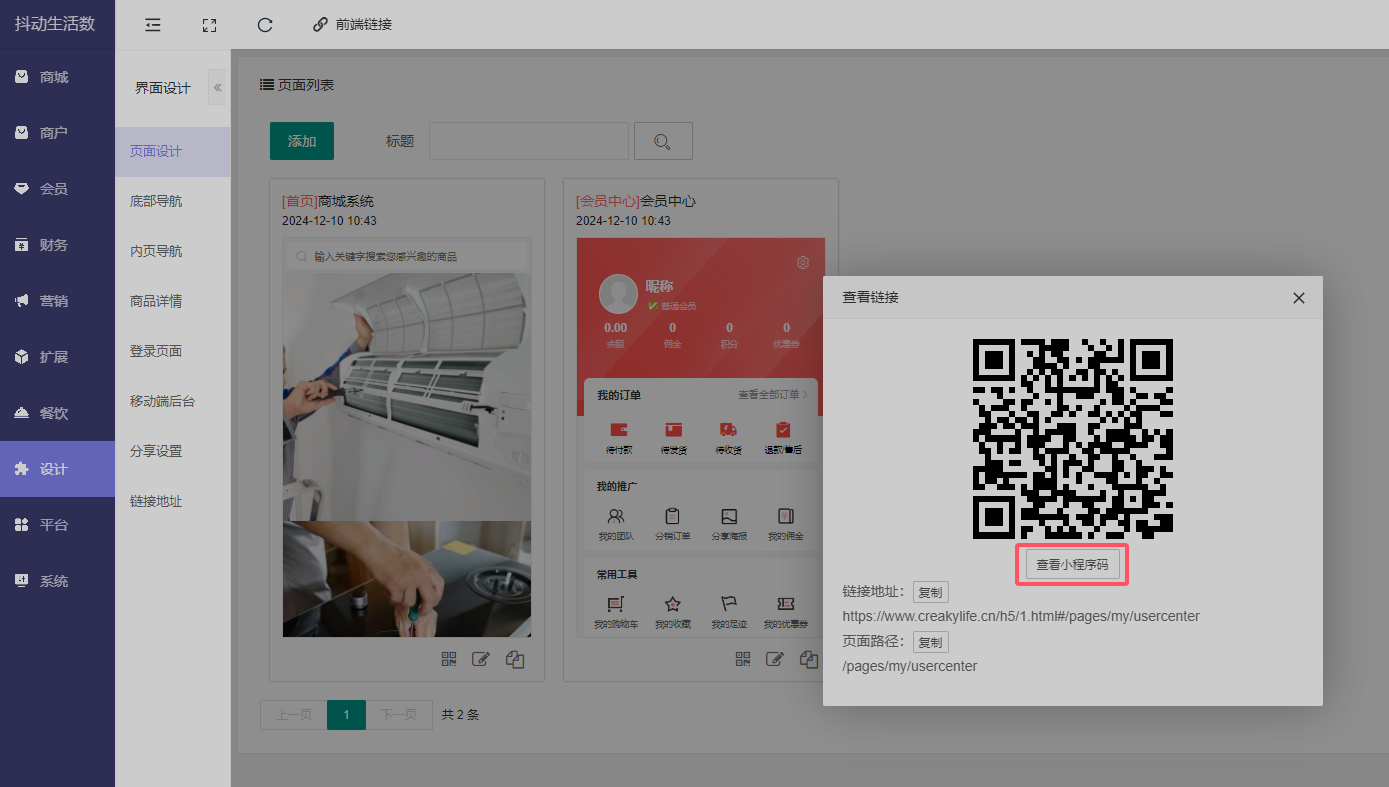Open 商城 in left sidebar

coord(57,77)
